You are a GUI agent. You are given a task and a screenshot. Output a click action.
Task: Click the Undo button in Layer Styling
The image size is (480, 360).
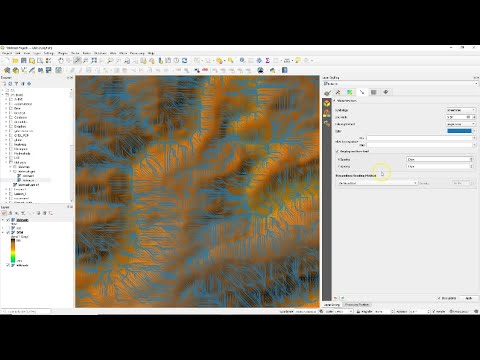point(336,298)
